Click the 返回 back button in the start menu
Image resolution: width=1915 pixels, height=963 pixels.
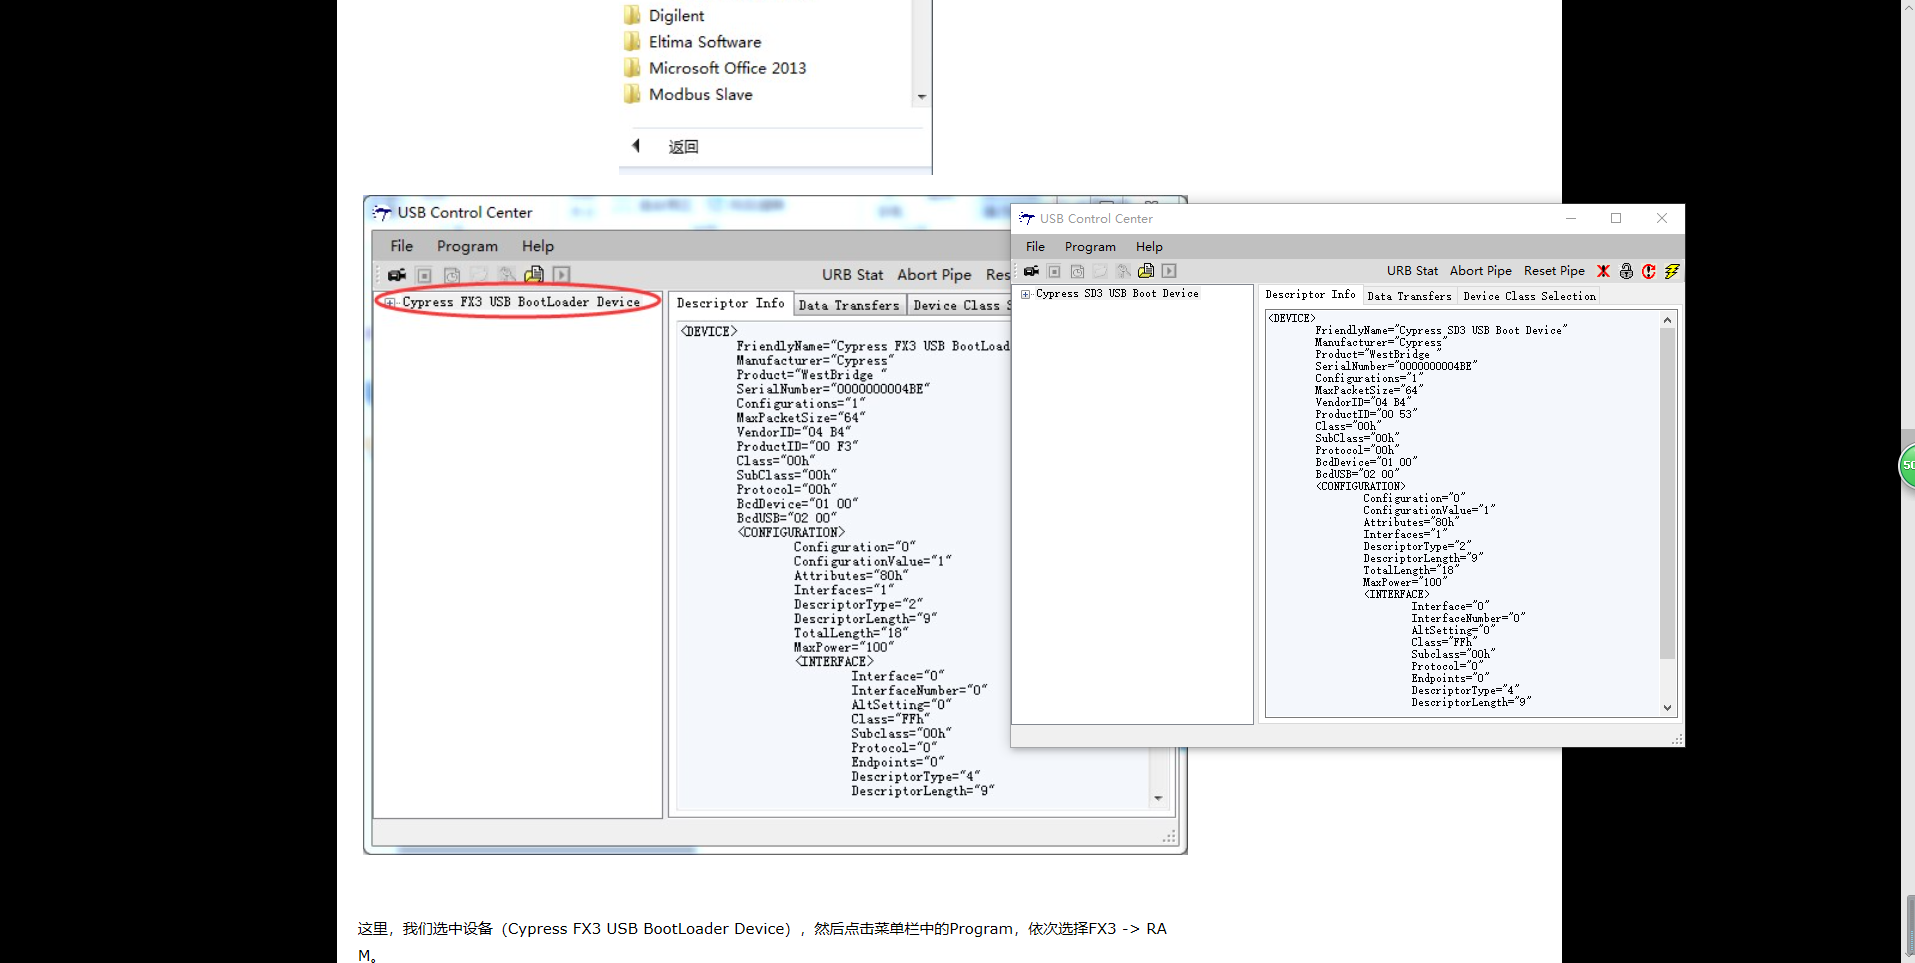[x=683, y=146]
